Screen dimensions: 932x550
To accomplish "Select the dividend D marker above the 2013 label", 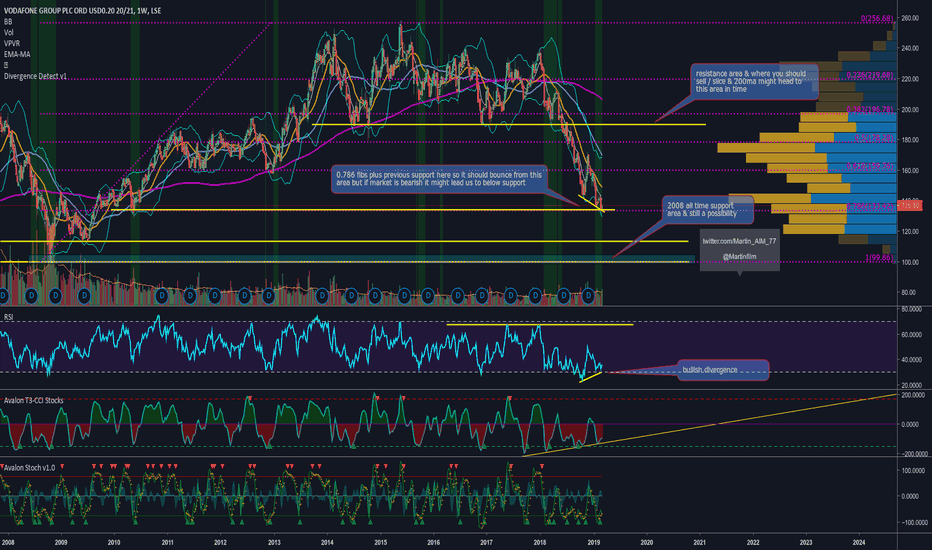I will [x=269, y=295].
